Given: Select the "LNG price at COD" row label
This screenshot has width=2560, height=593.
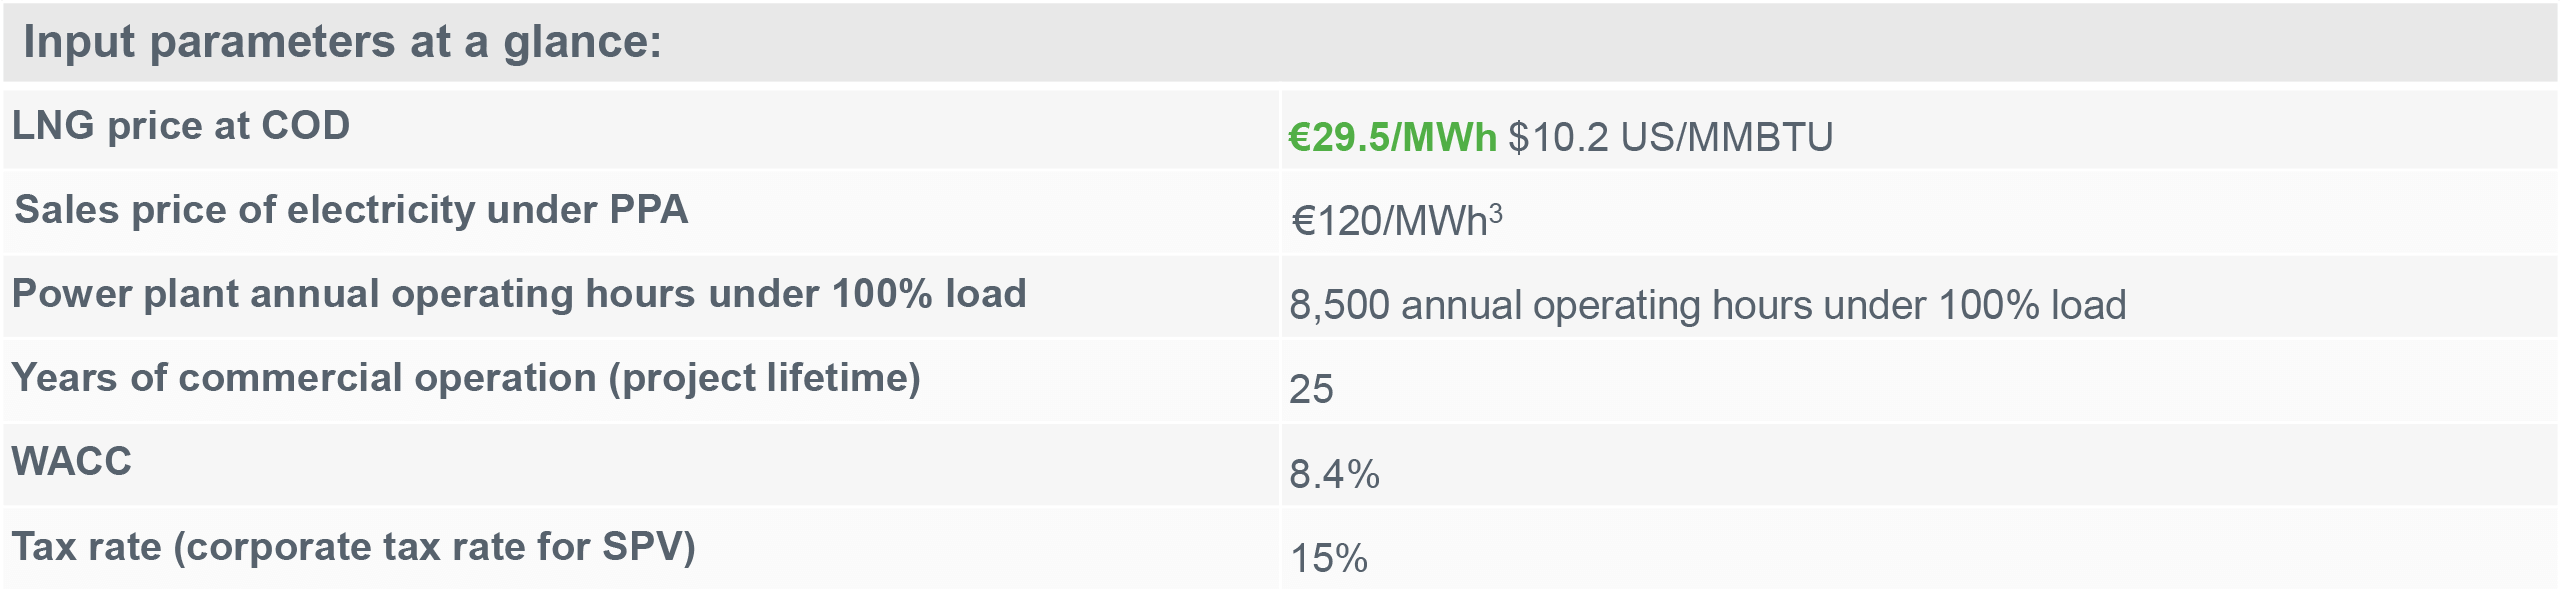Looking at the screenshot, I should pos(181,126).
